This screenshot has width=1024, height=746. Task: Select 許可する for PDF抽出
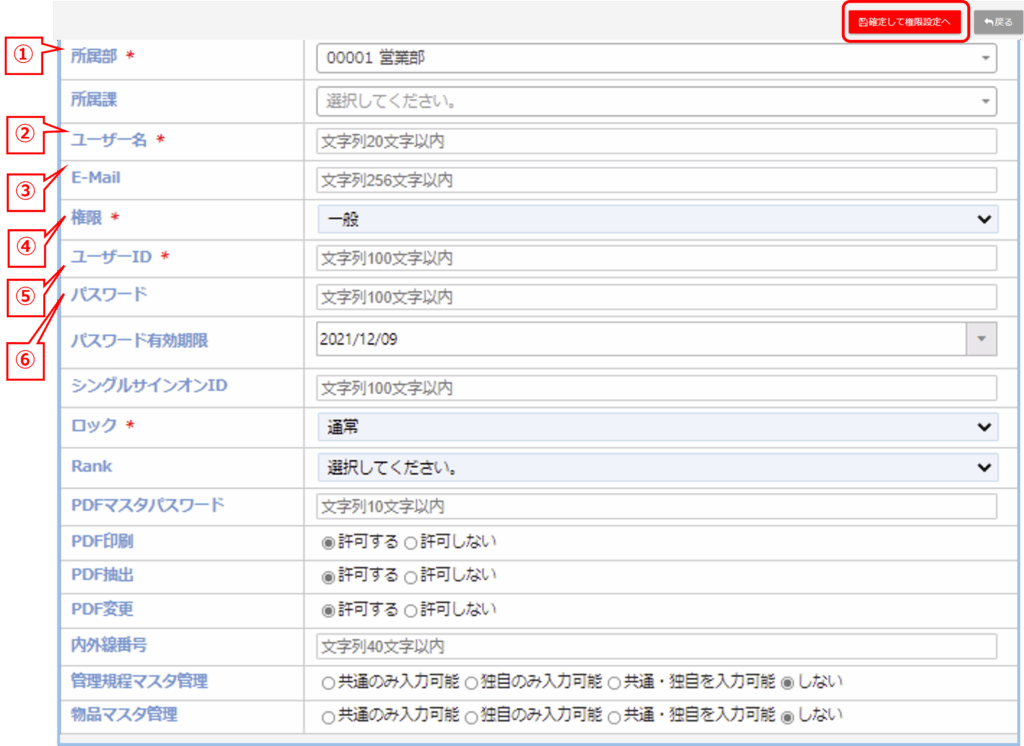pos(326,577)
